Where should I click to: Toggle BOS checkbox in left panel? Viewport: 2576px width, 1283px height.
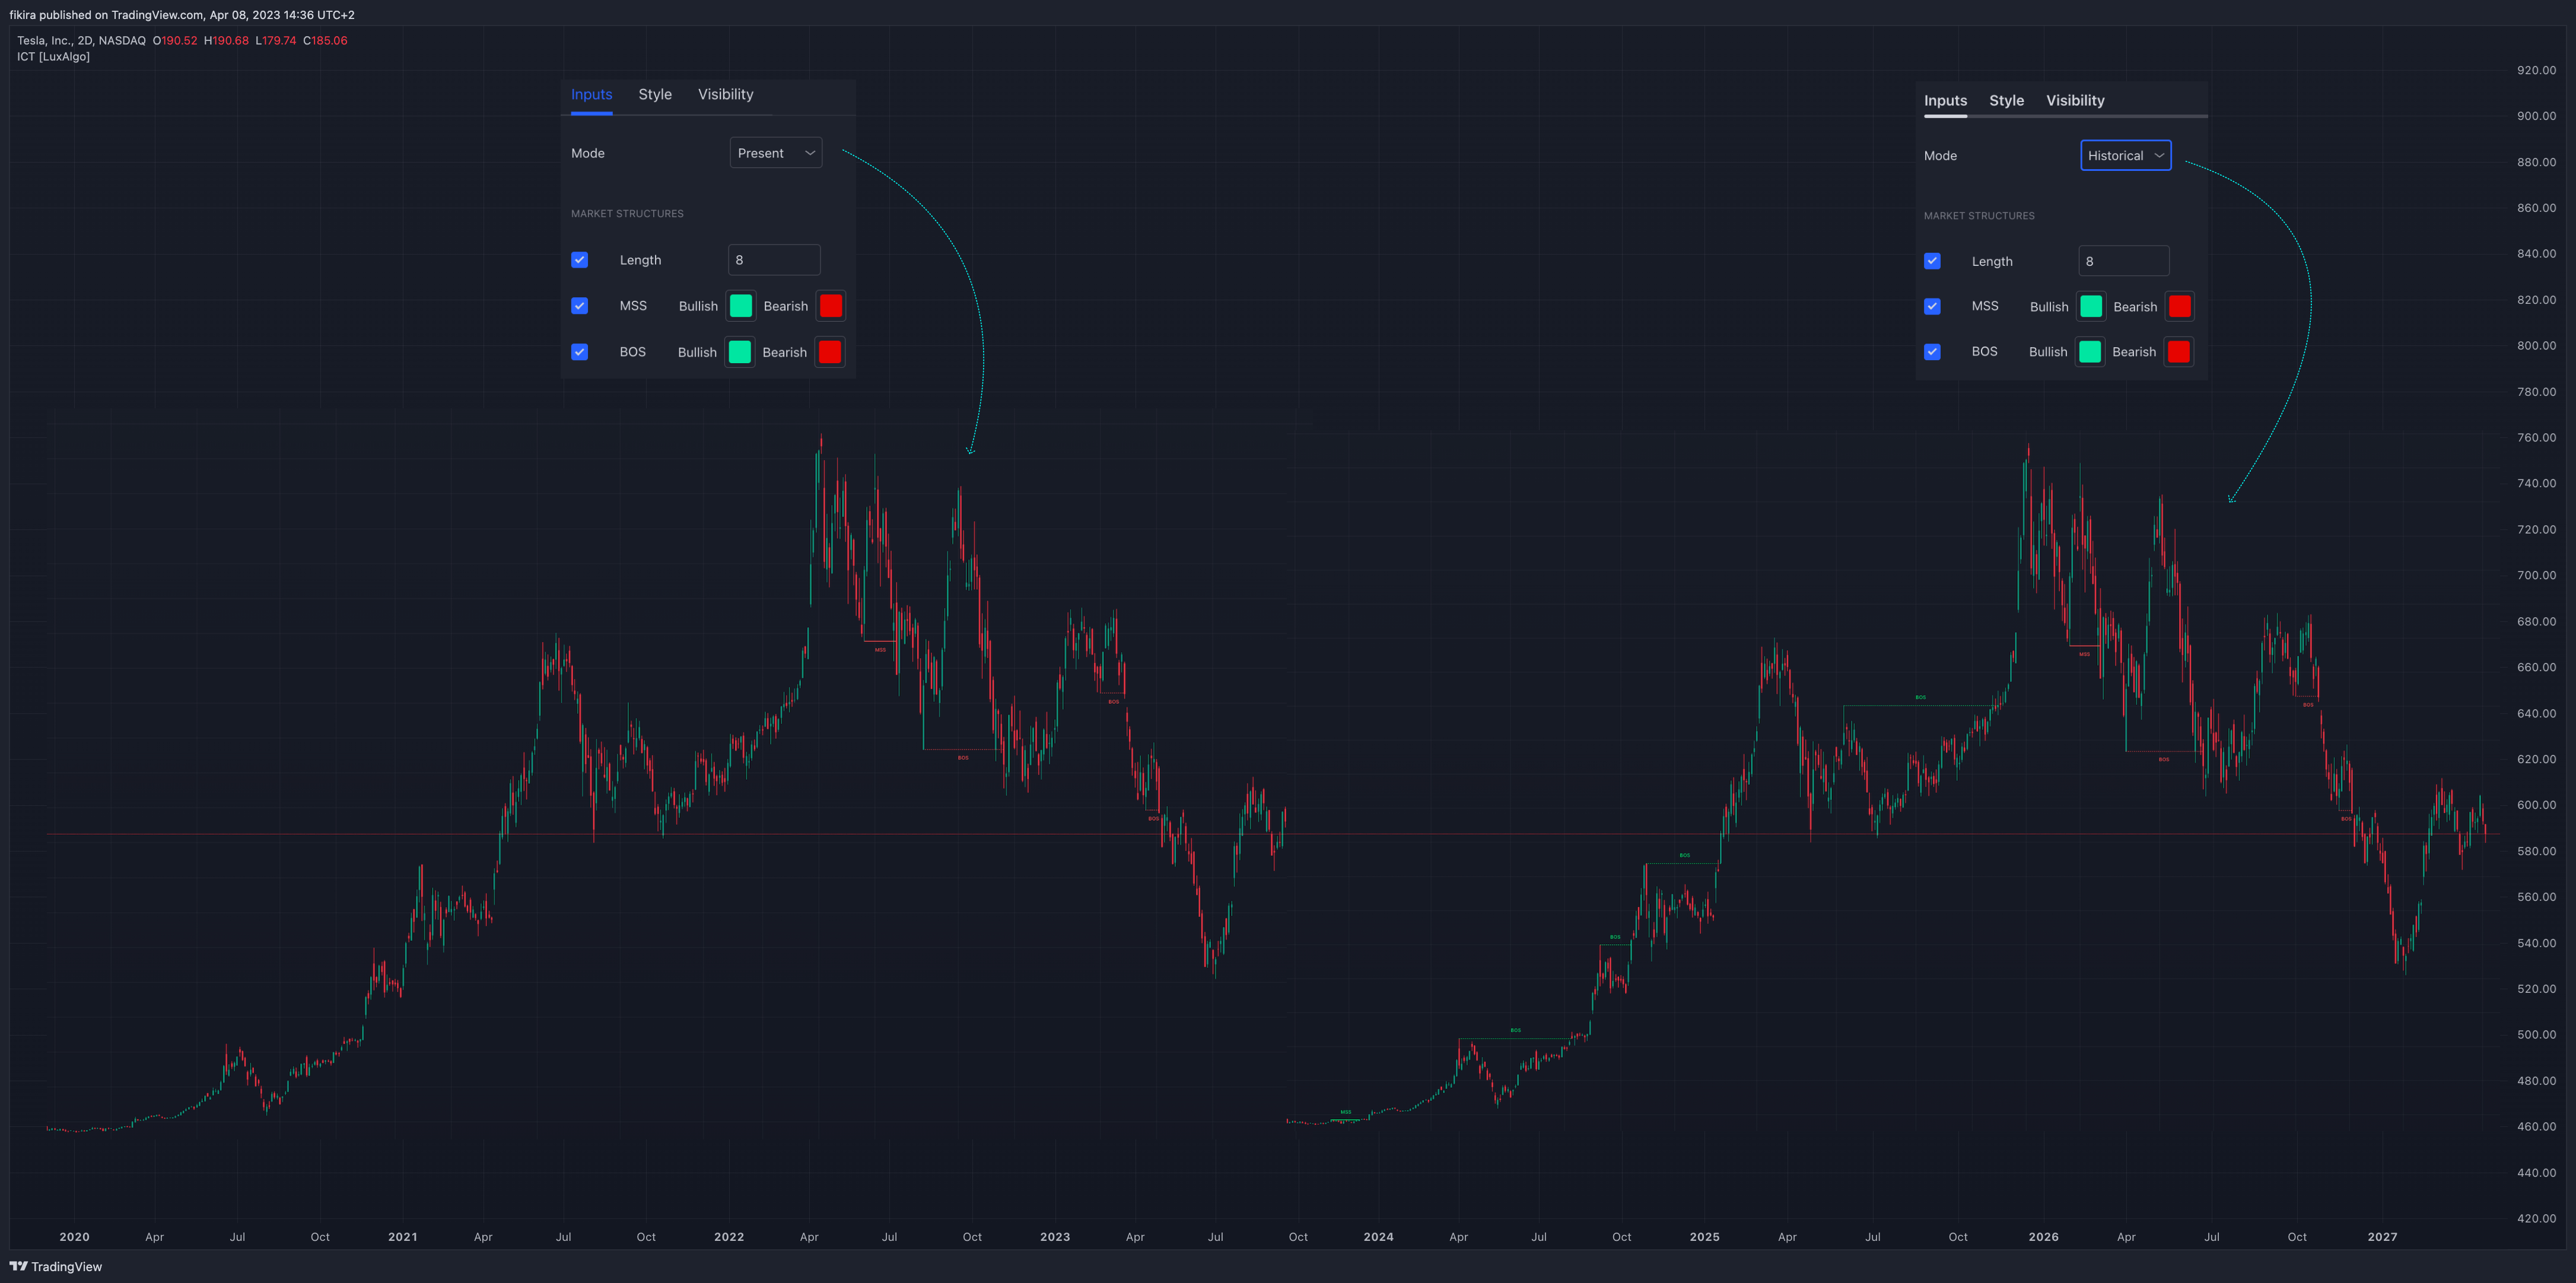[579, 352]
